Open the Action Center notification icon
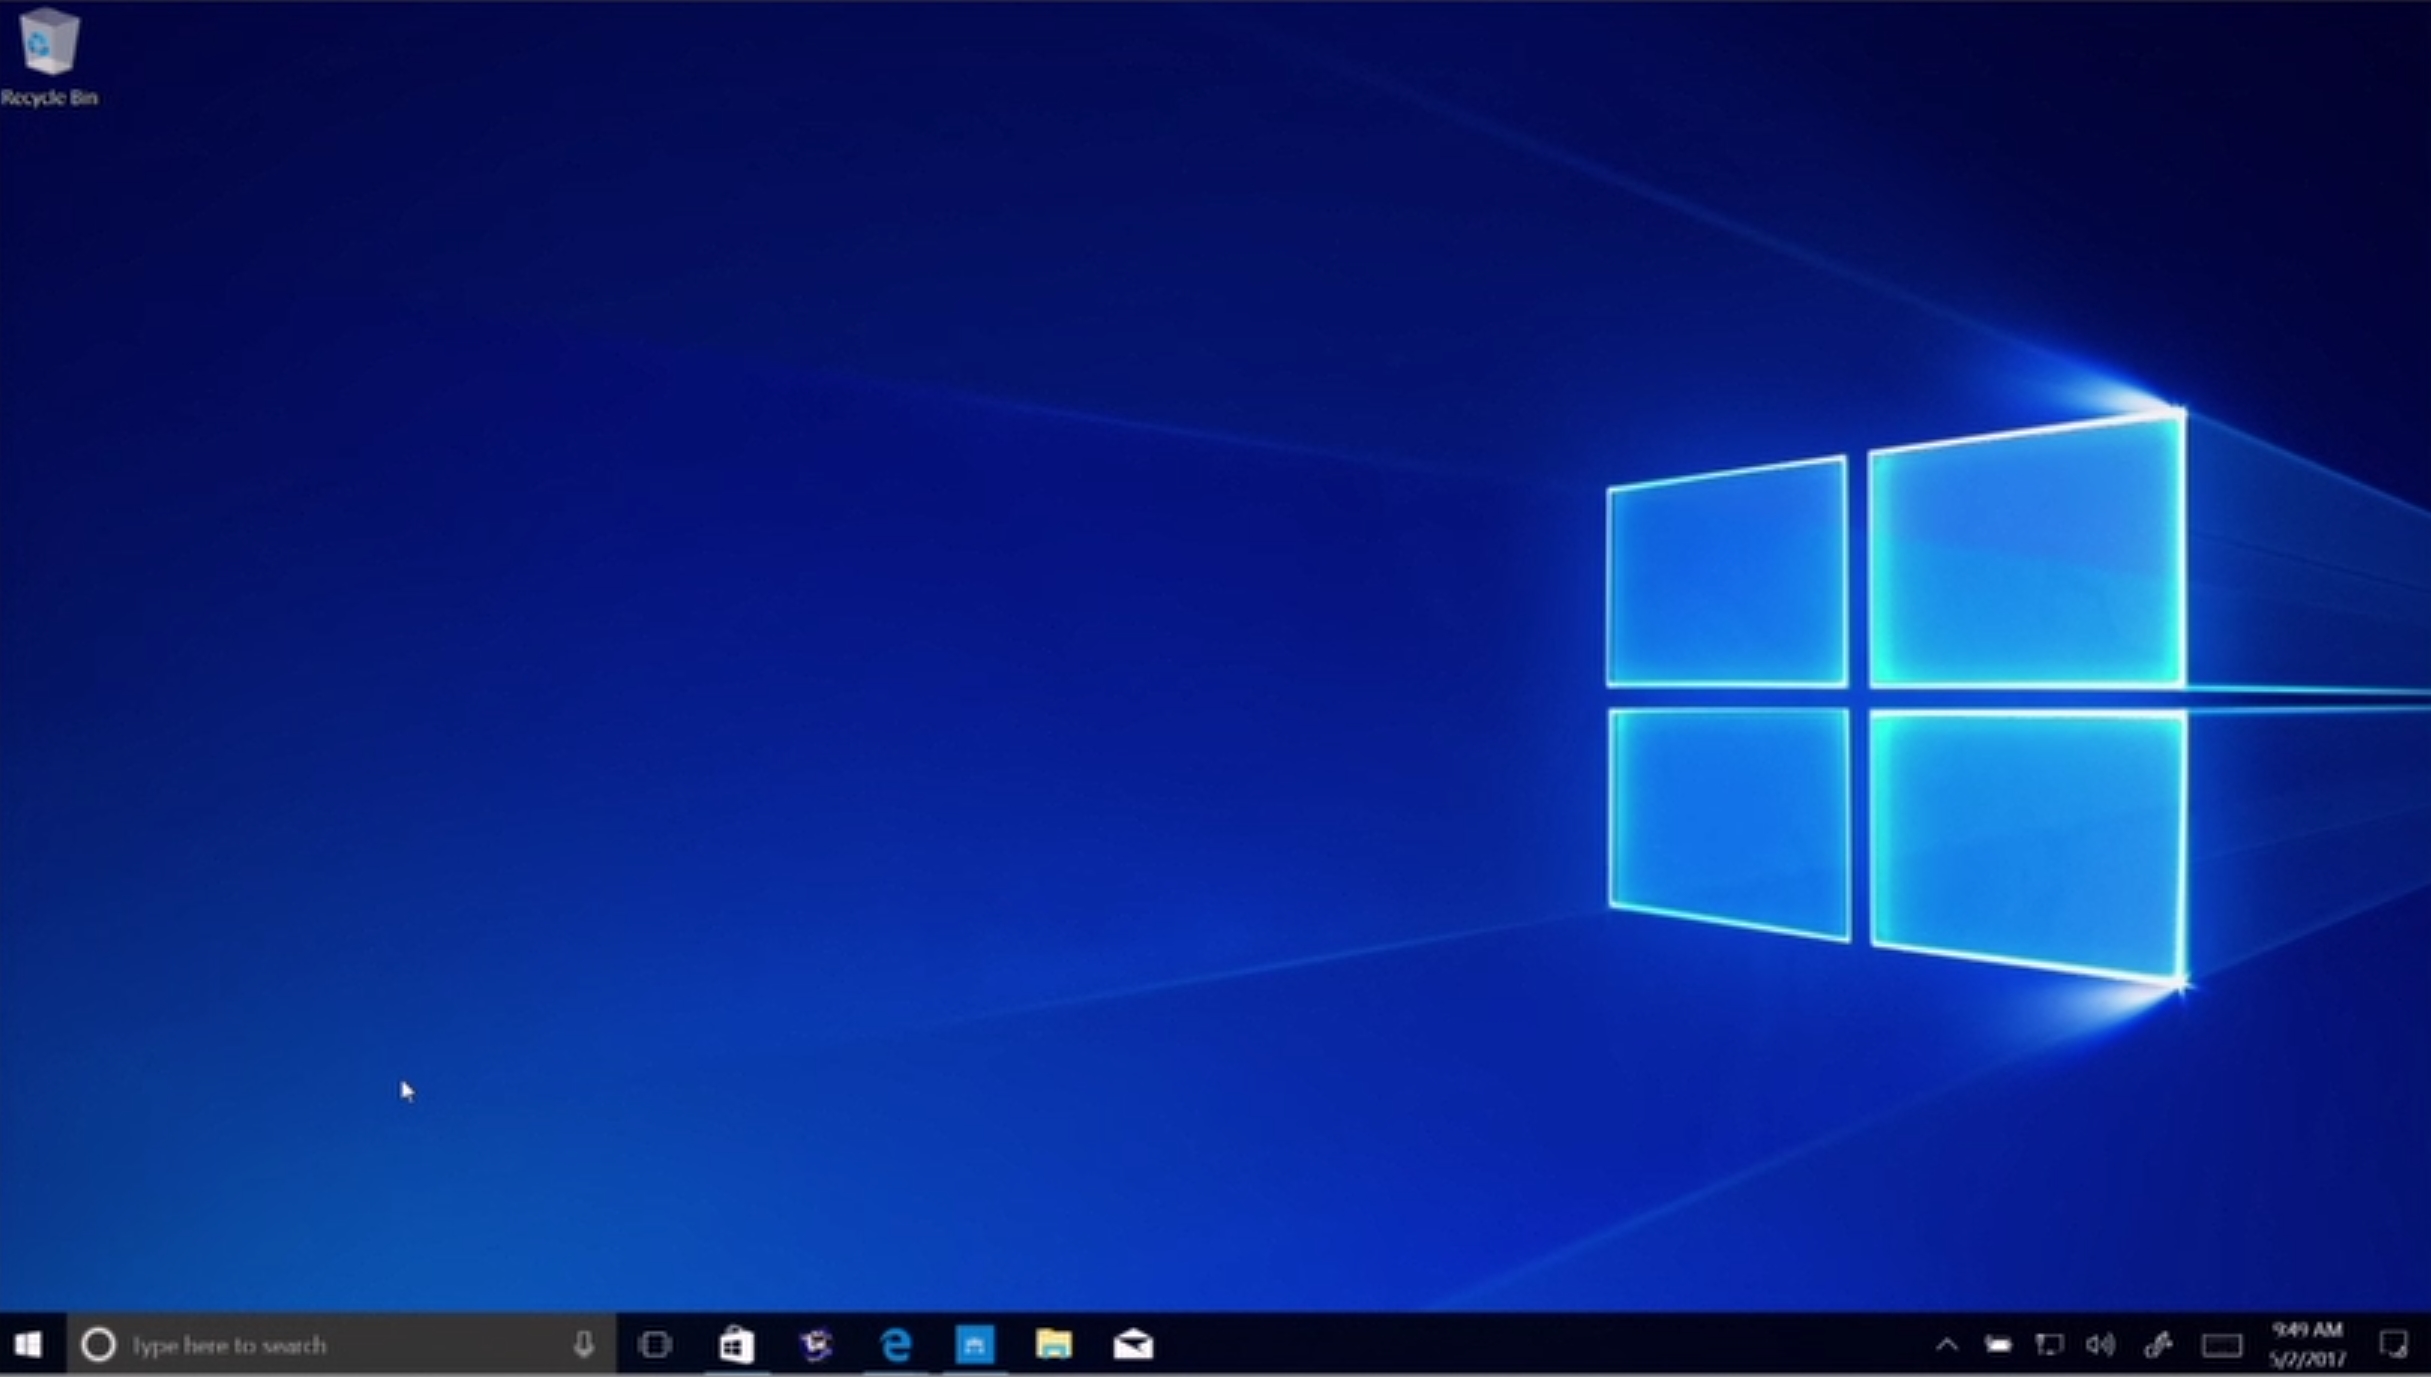Image resolution: width=2431 pixels, height=1377 pixels. [2394, 1345]
